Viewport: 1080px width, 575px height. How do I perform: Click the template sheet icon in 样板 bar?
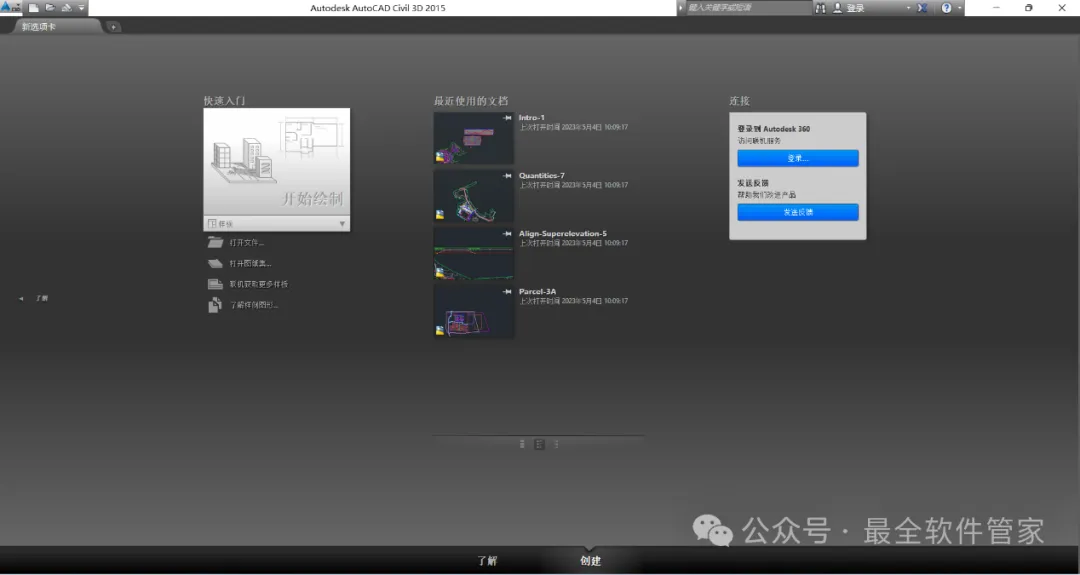(x=212, y=224)
